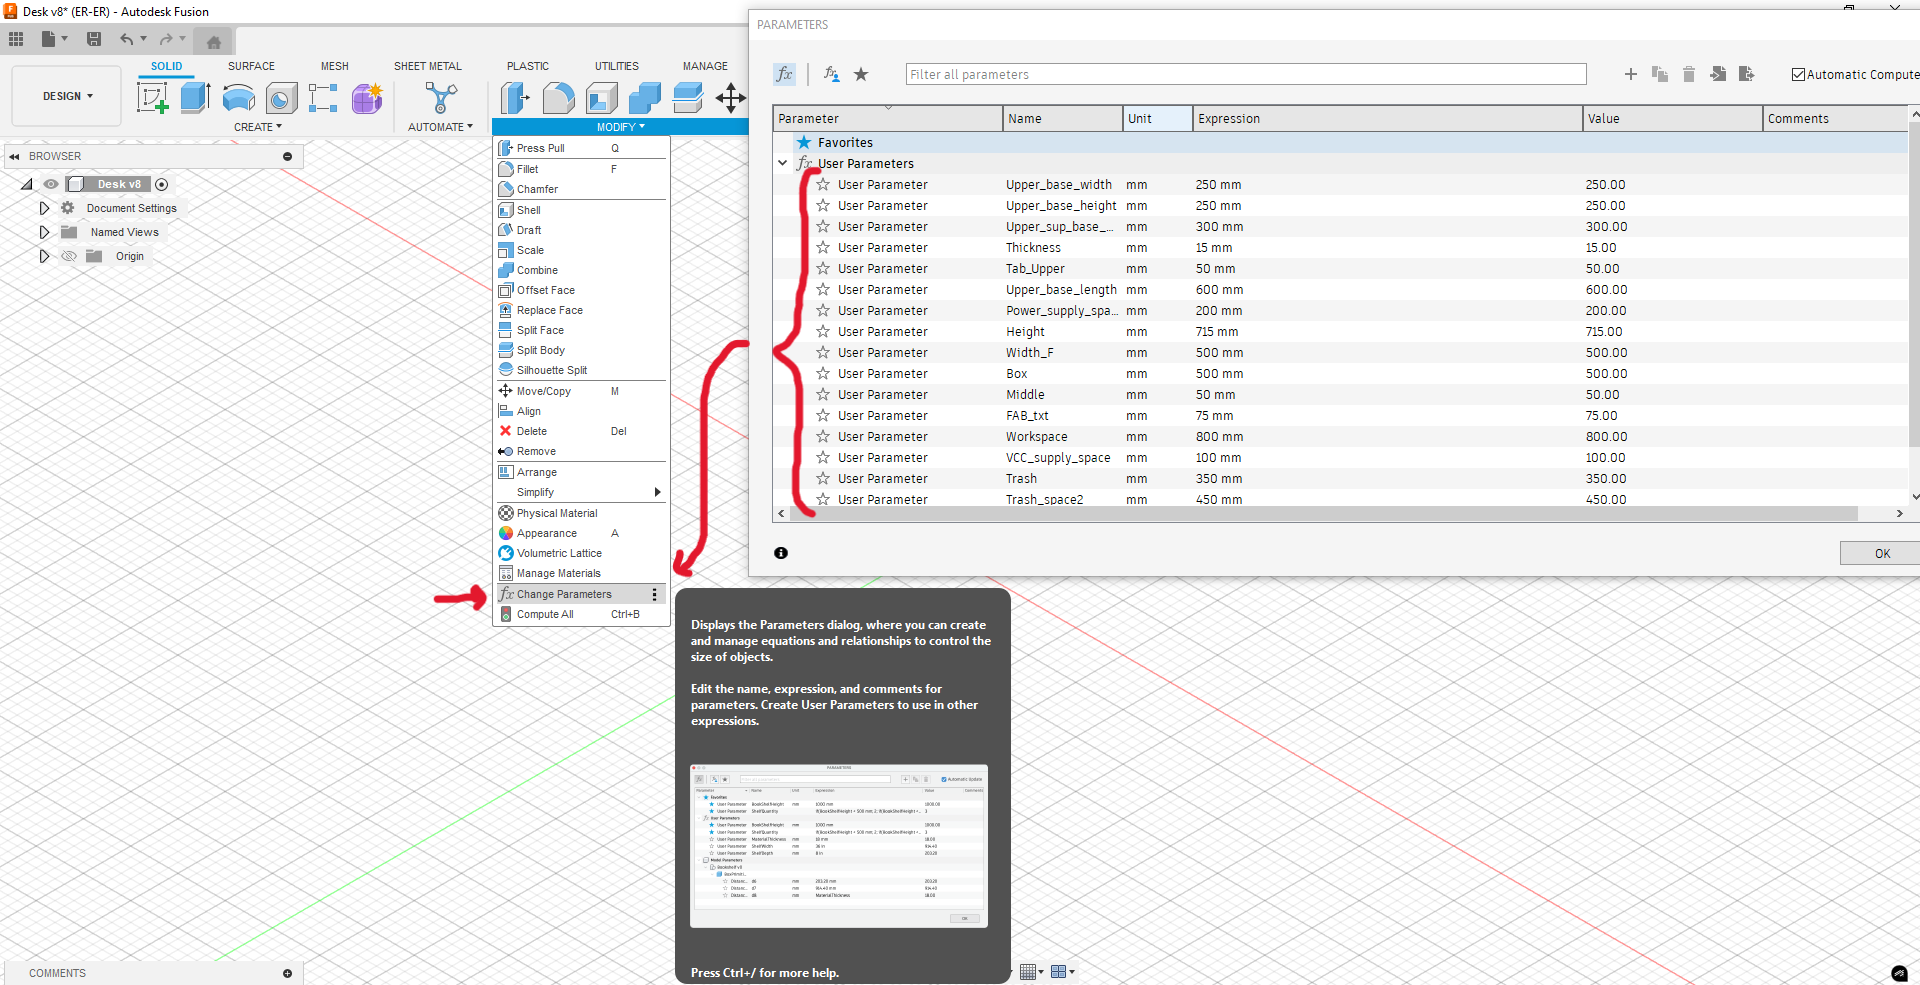
Task: Favorite the Box parameter star
Action: coord(823,373)
